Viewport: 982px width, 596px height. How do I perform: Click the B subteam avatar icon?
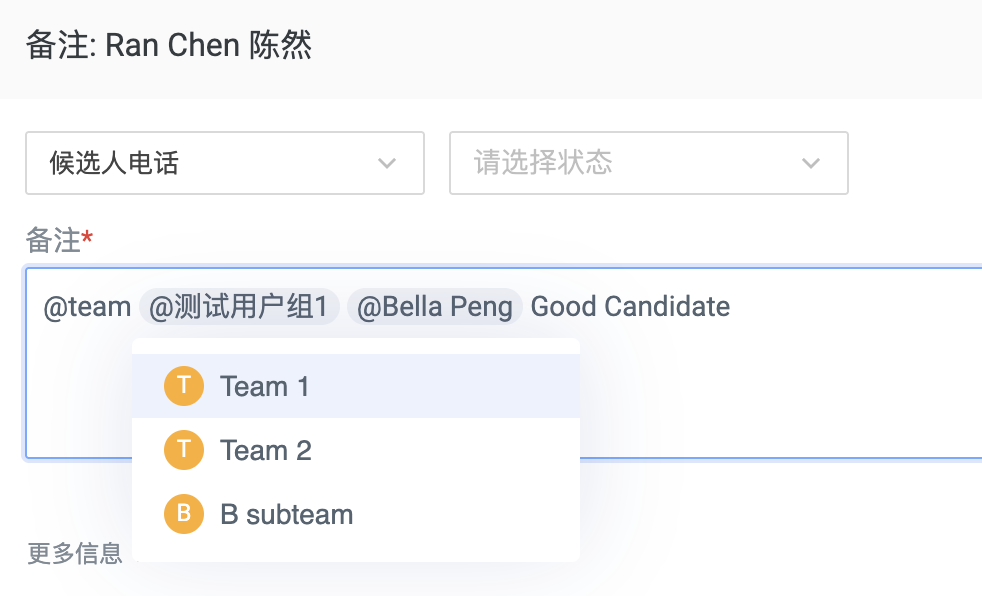coord(183,513)
